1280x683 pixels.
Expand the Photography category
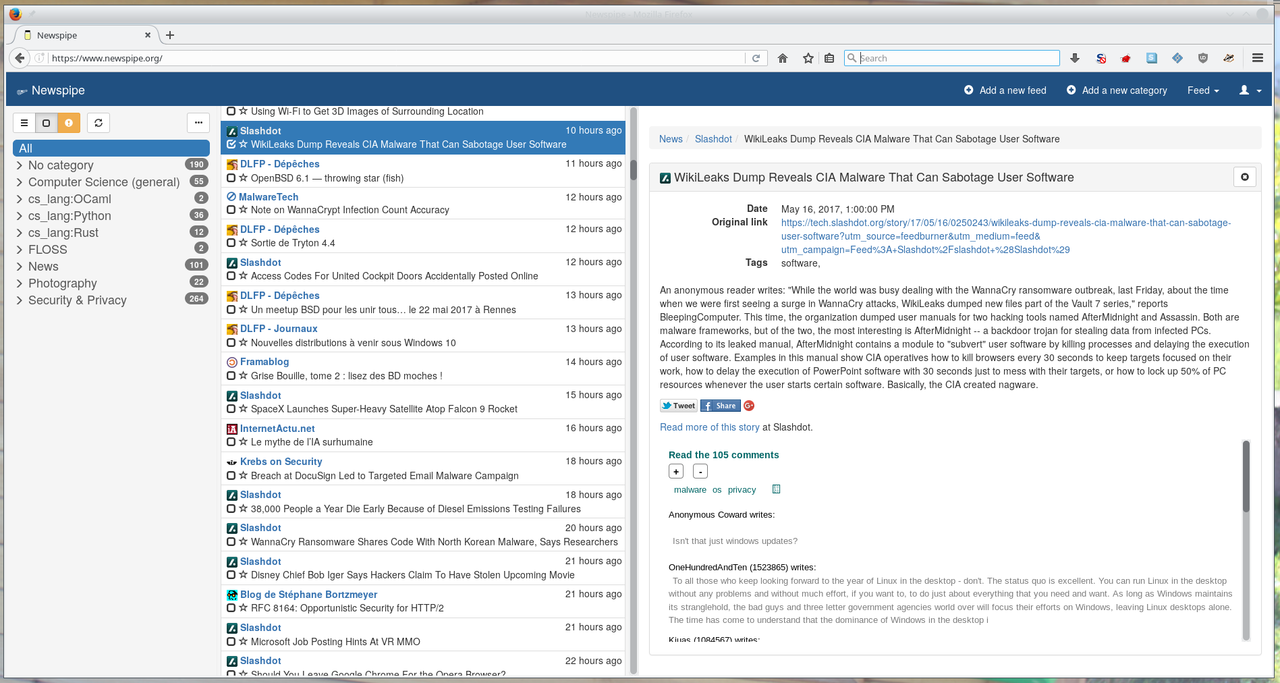[x=20, y=283]
